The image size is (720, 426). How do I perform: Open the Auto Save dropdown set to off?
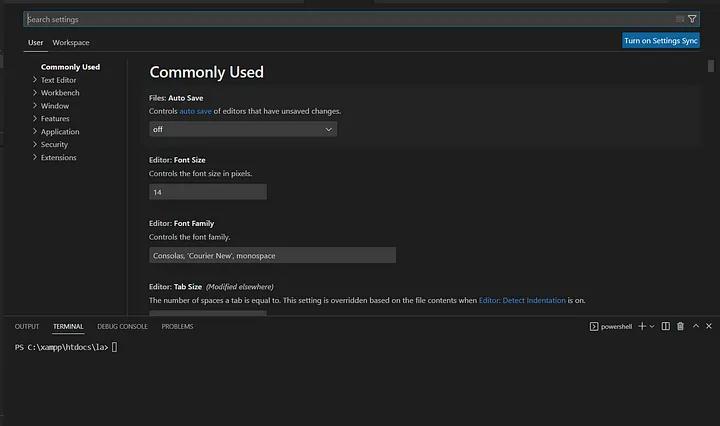(243, 129)
